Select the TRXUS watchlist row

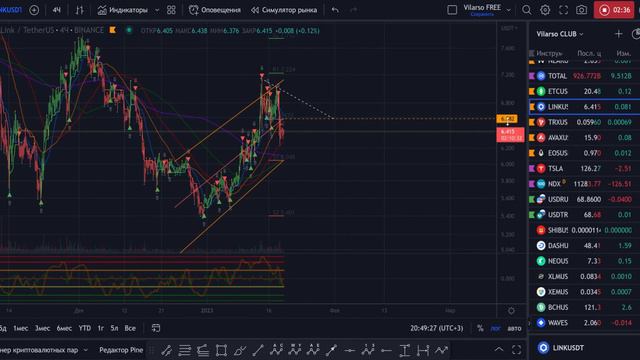(x=584, y=122)
